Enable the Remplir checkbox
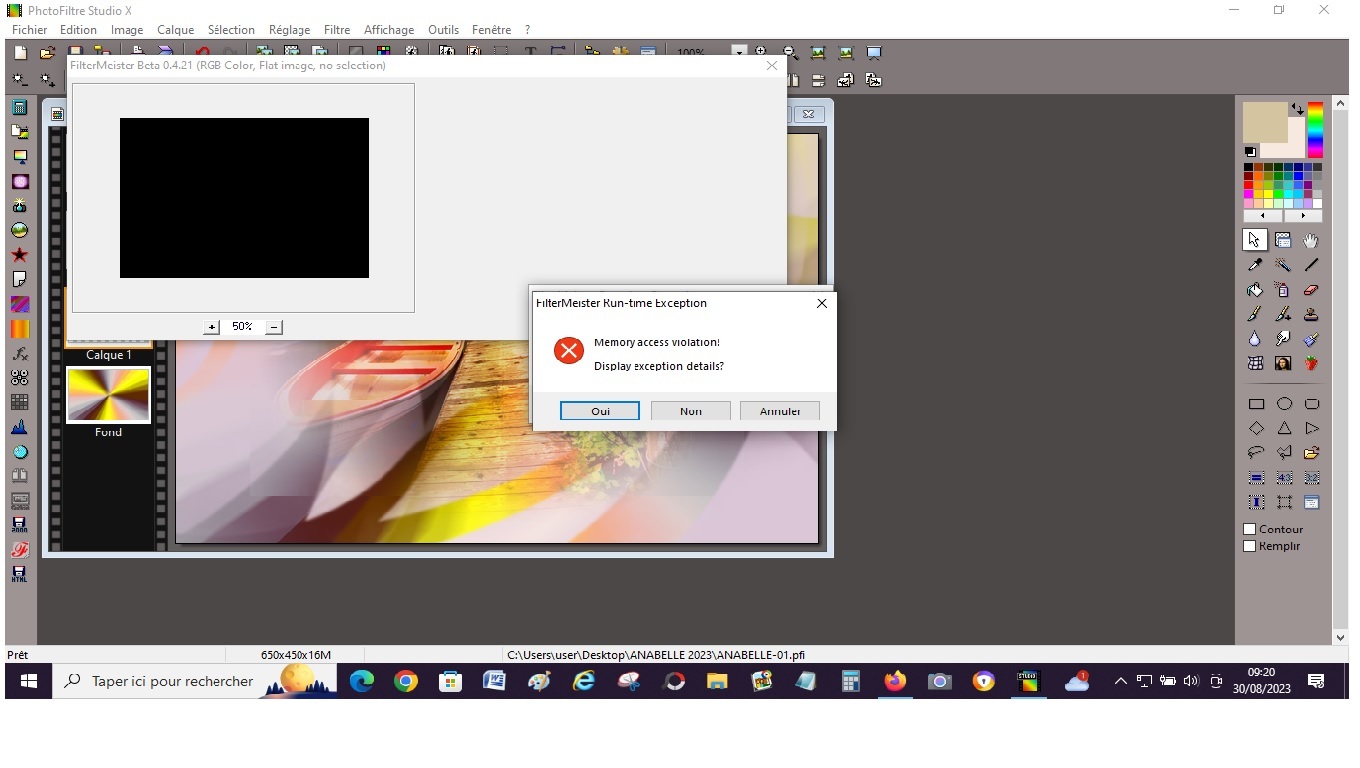The height and width of the screenshot is (768, 1360). click(x=1249, y=546)
